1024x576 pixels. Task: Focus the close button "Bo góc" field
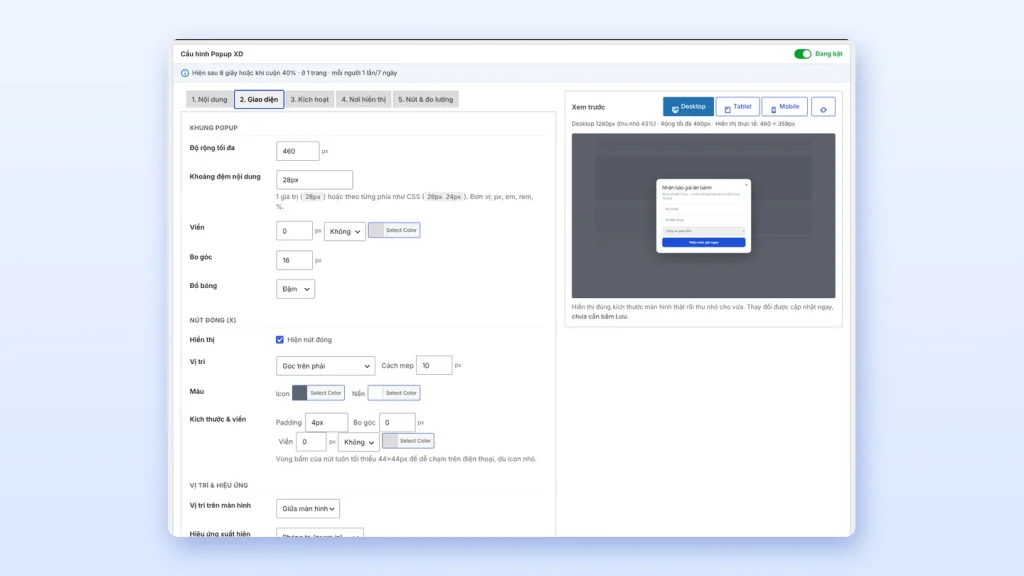tap(397, 423)
